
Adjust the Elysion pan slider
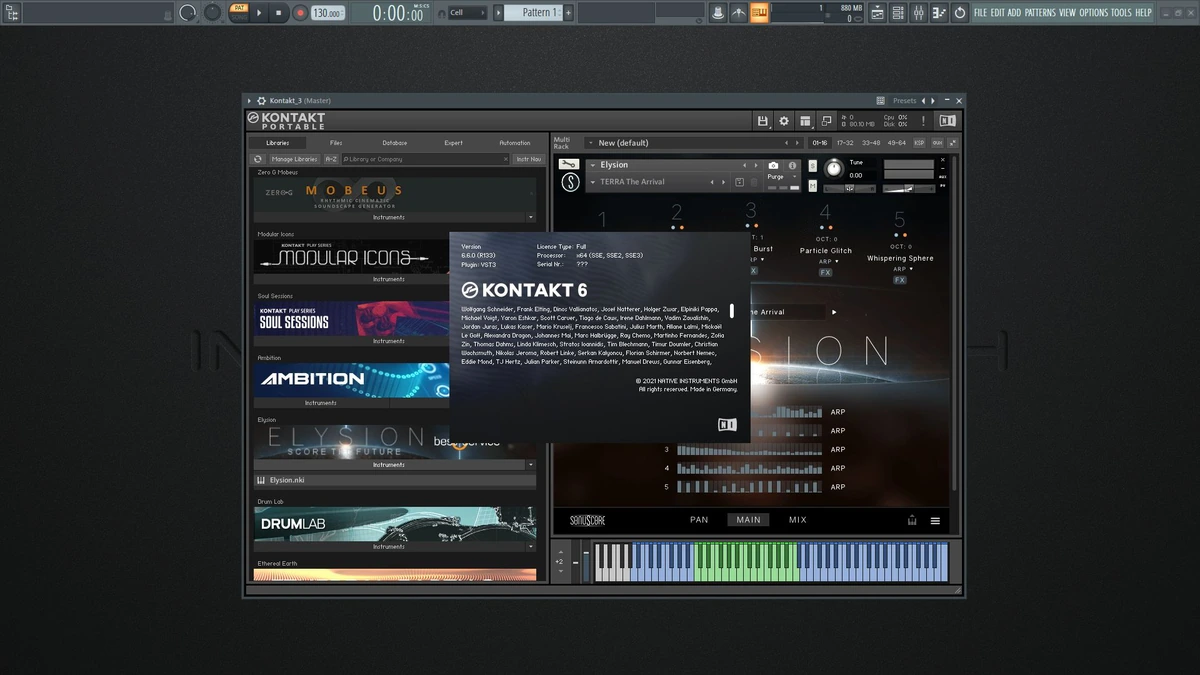[x=849, y=189]
